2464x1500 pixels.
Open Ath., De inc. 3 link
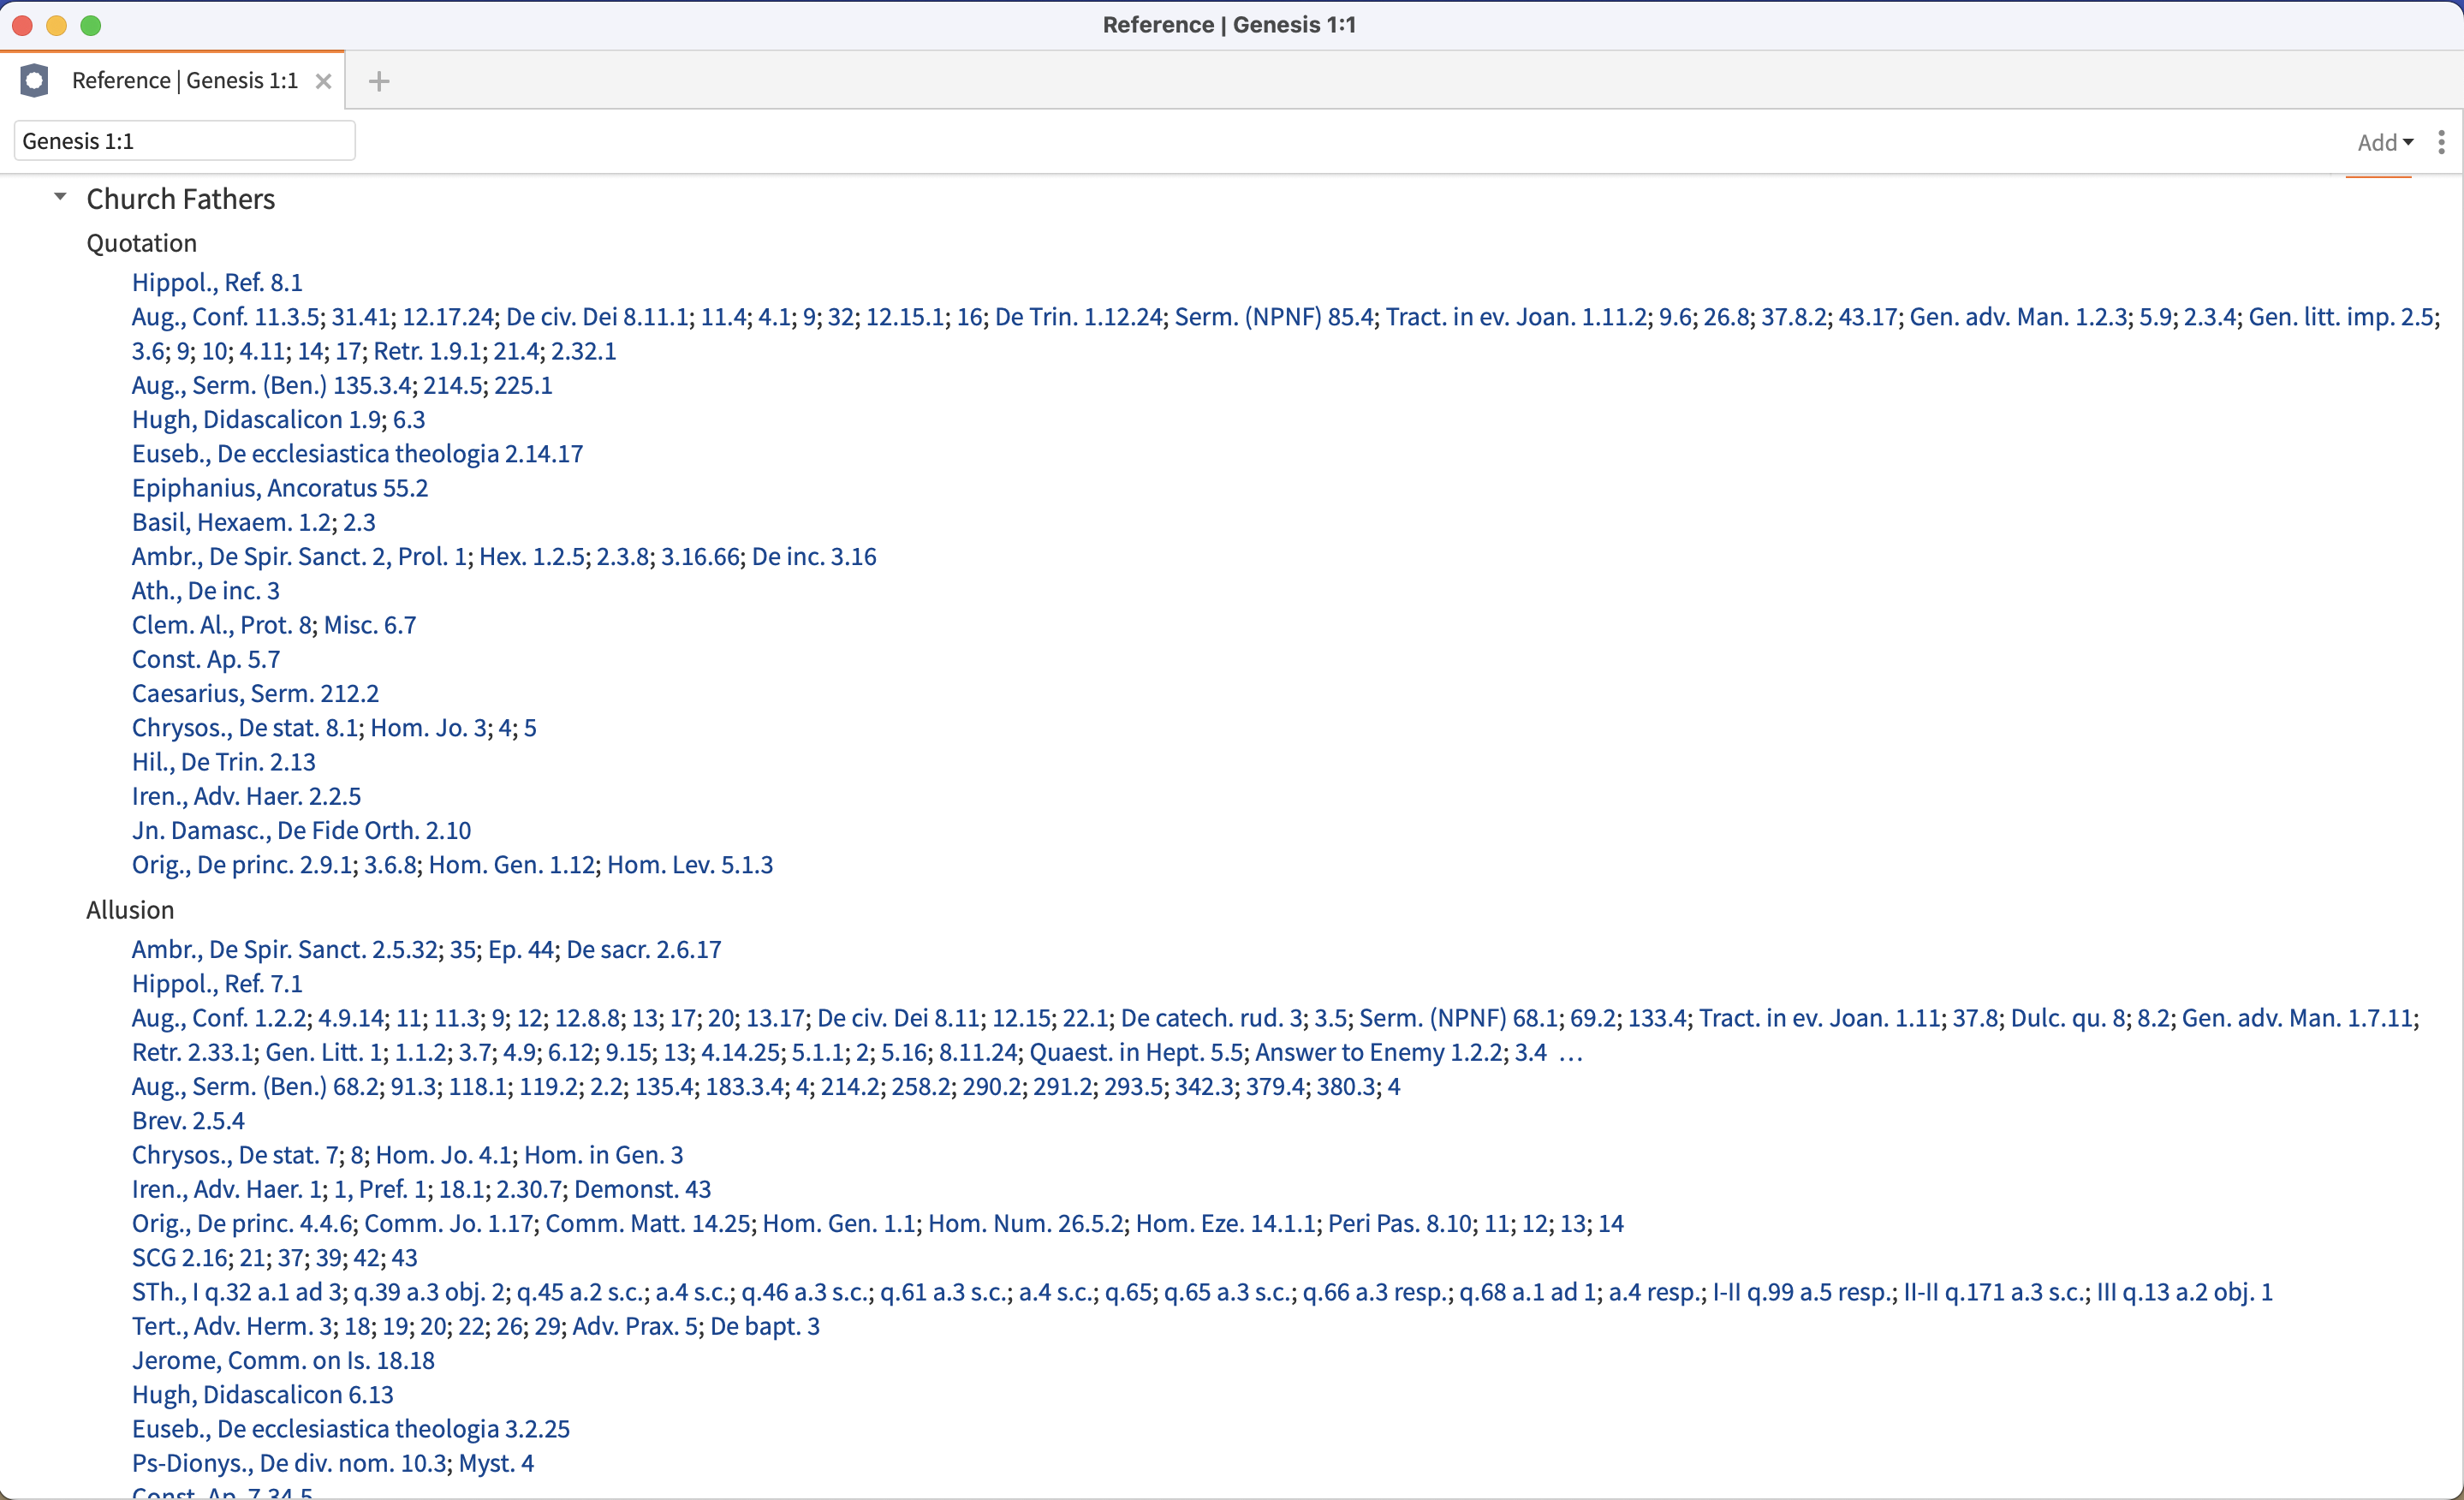(205, 590)
